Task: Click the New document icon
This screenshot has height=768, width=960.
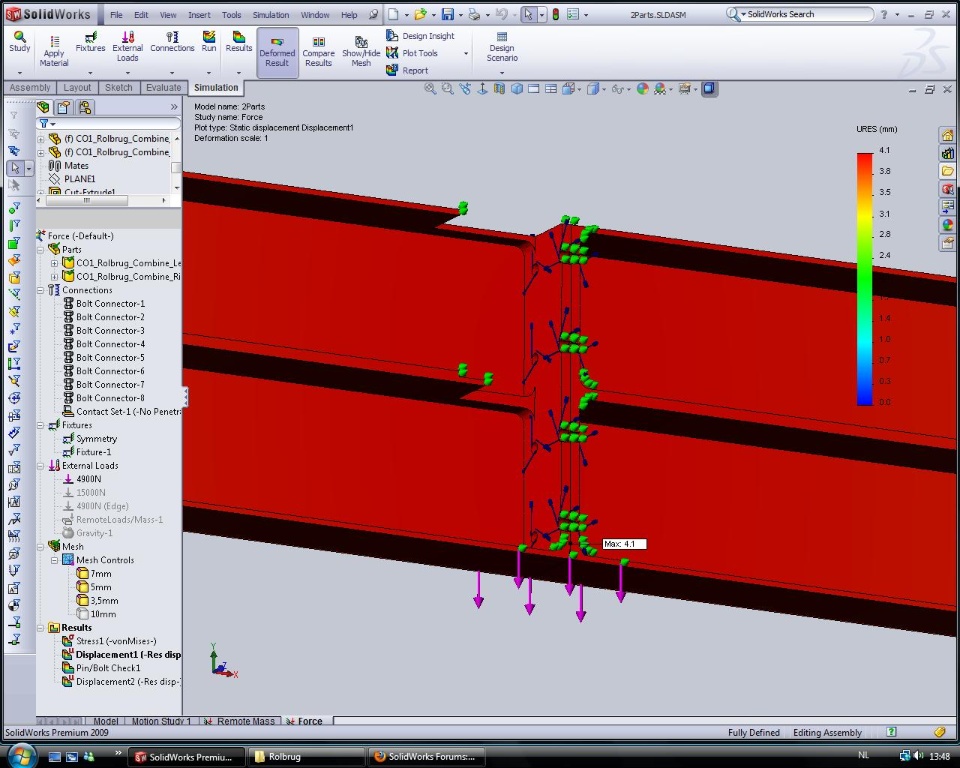Action: pos(393,14)
